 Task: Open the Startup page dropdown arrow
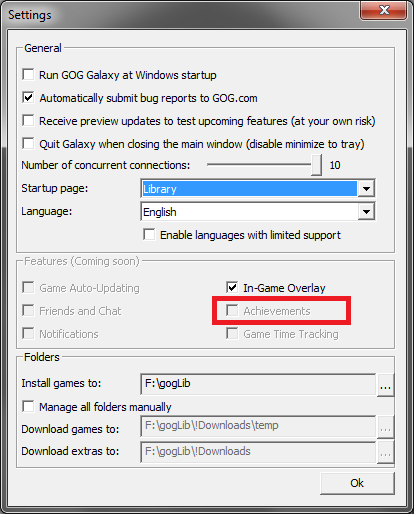[x=366, y=189]
